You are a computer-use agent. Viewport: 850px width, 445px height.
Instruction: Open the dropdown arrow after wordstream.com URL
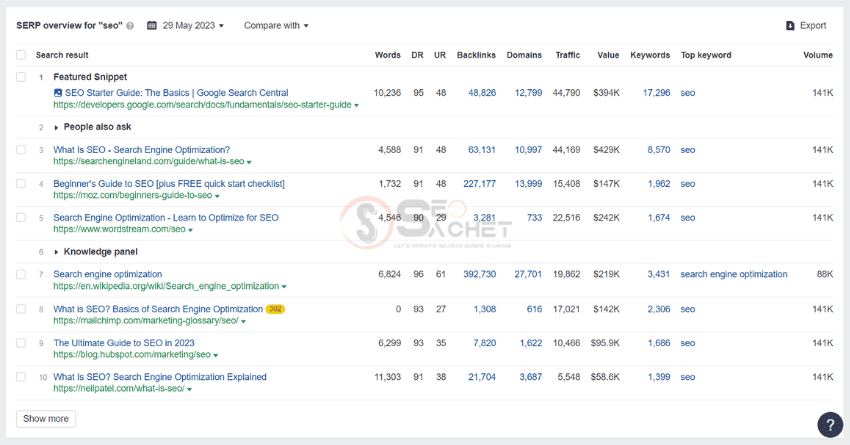[x=190, y=230]
